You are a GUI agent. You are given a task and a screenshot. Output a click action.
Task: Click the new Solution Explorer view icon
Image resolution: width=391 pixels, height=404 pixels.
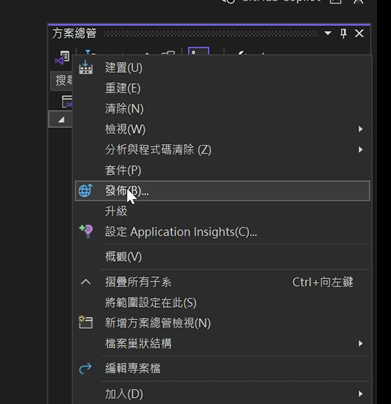pos(86,322)
